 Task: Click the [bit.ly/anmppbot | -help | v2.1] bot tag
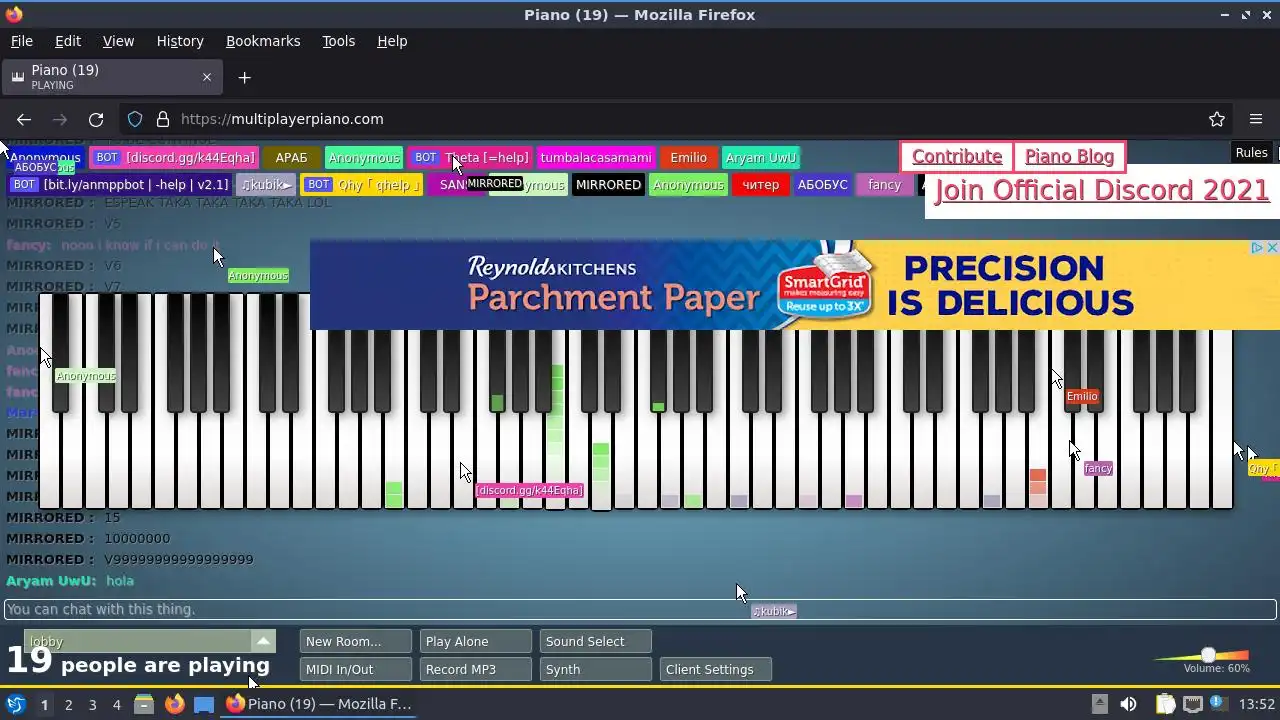pyautogui.click(x=121, y=185)
